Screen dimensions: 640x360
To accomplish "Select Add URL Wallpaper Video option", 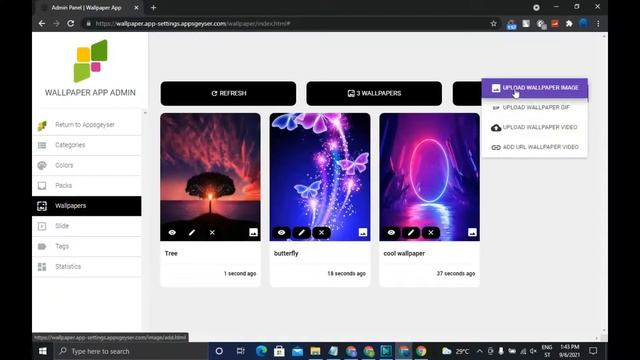I will (535, 147).
